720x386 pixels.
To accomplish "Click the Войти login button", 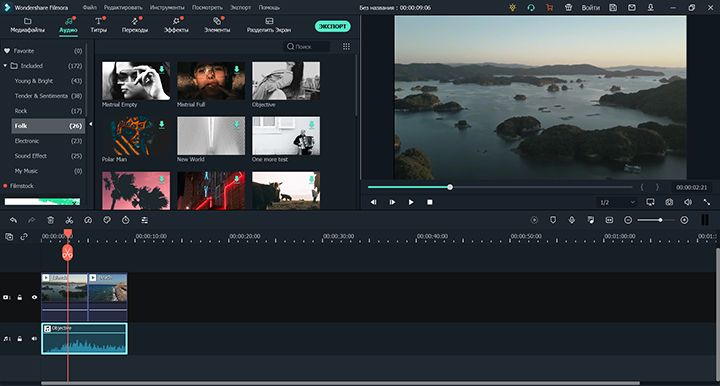I will tap(591, 8).
